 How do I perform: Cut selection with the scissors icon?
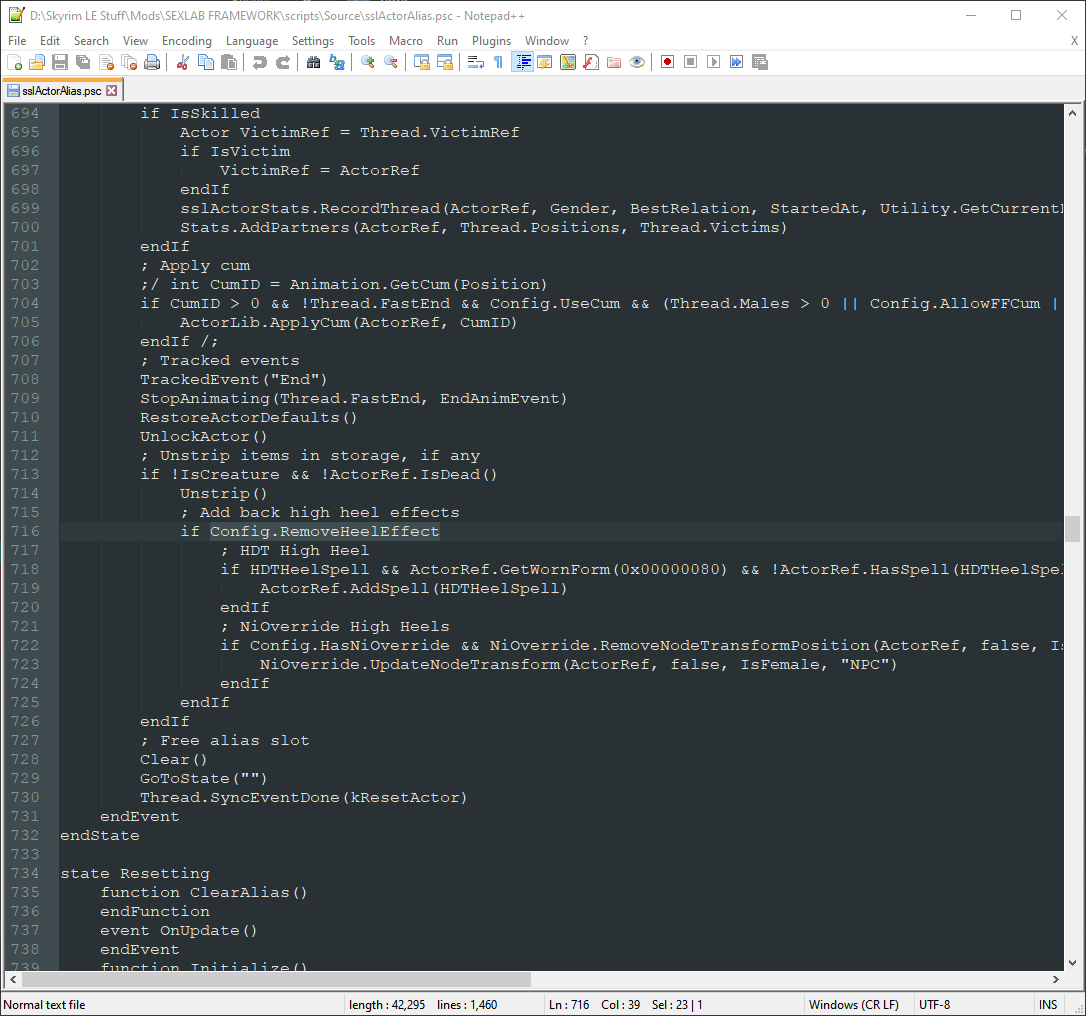tap(183, 62)
